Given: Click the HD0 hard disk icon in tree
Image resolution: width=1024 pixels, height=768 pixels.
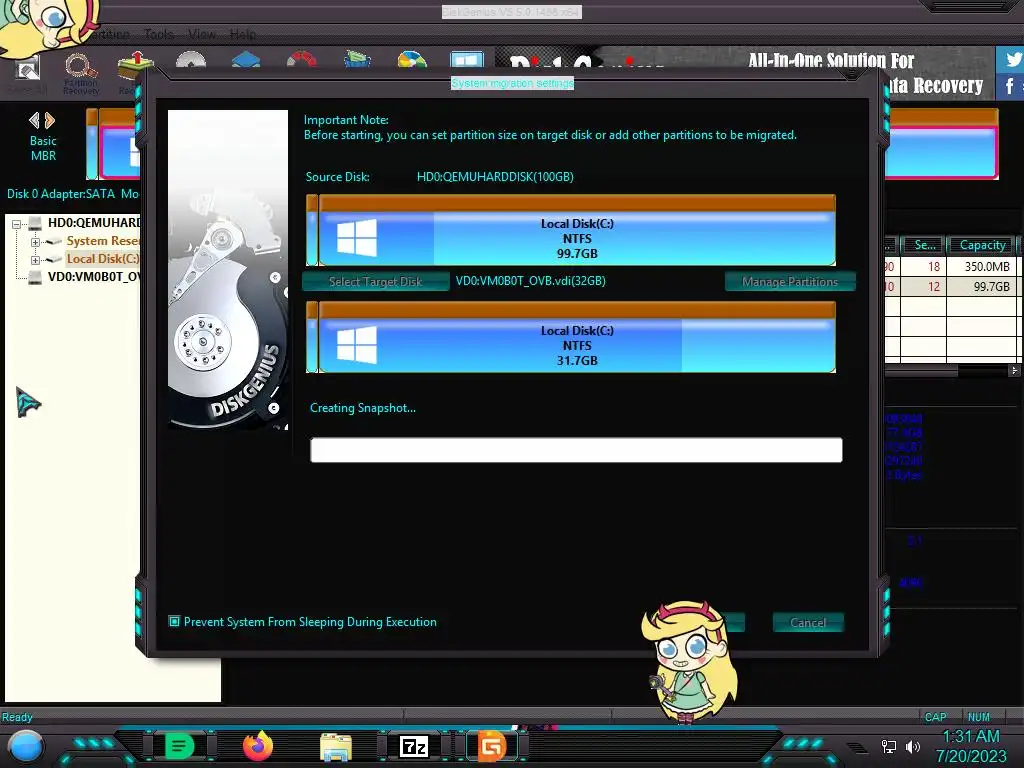Looking at the screenshot, I should pos(35,223).
